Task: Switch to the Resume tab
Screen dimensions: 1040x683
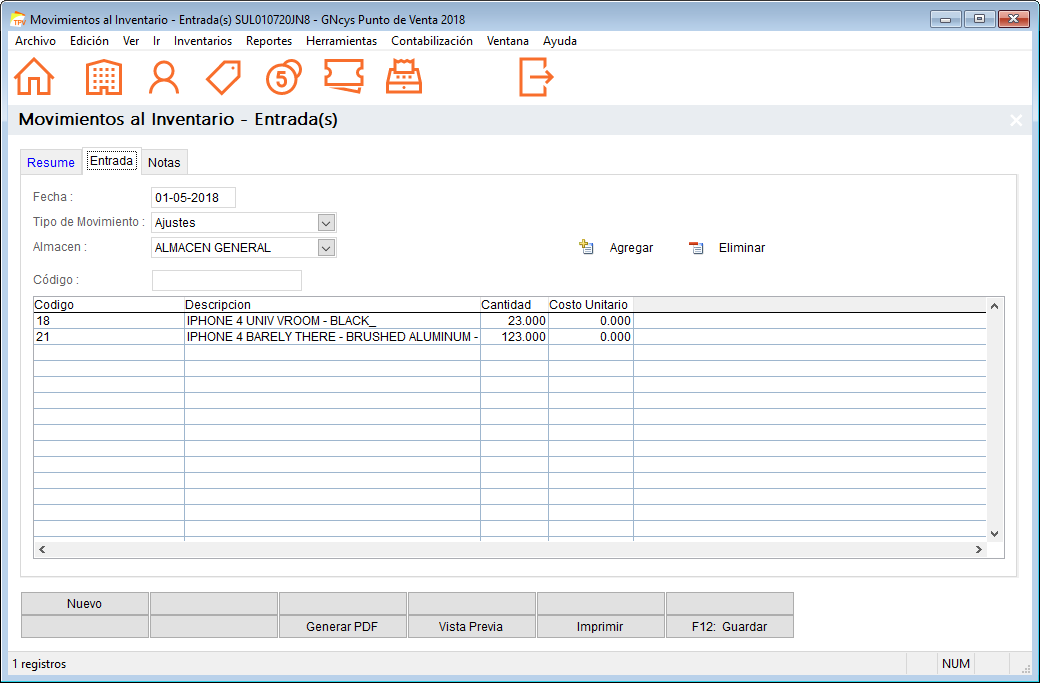Action: [x=51, y=162]
